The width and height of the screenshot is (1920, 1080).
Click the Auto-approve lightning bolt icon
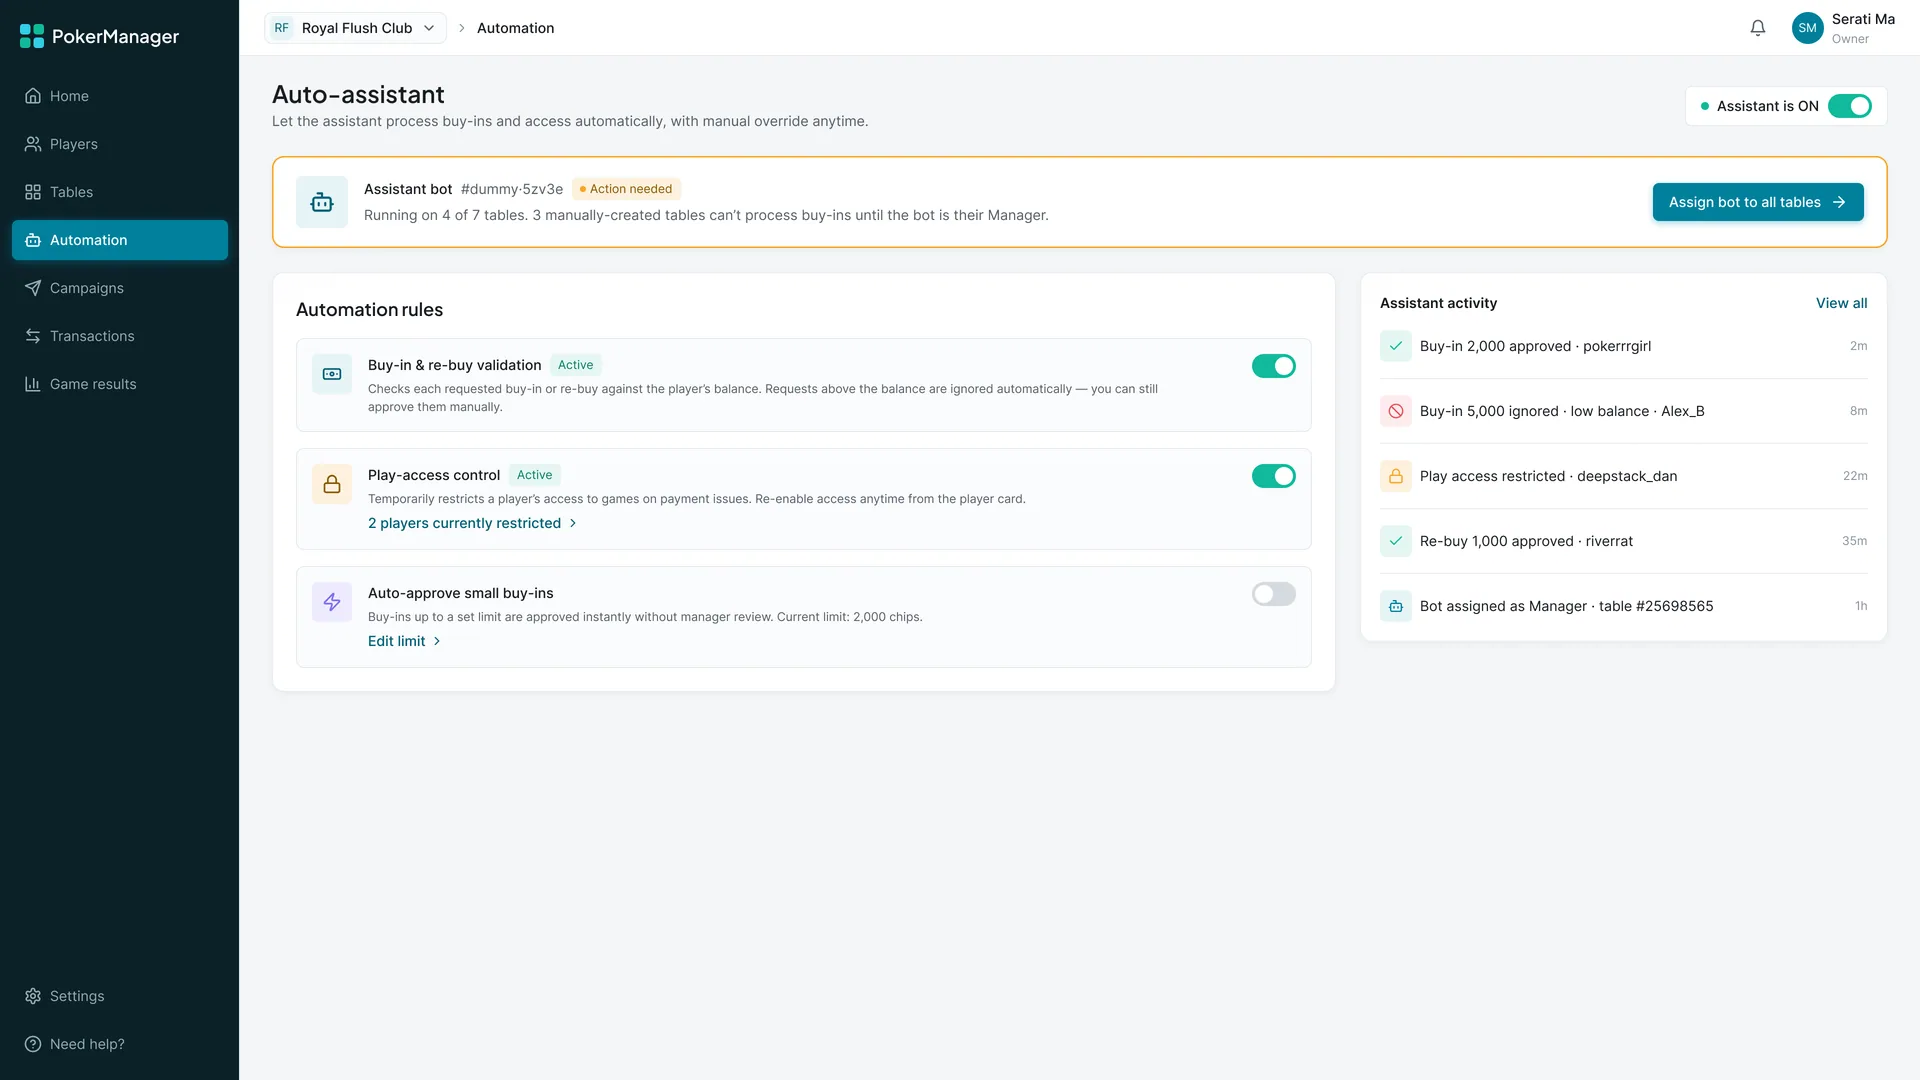(332, 602)
